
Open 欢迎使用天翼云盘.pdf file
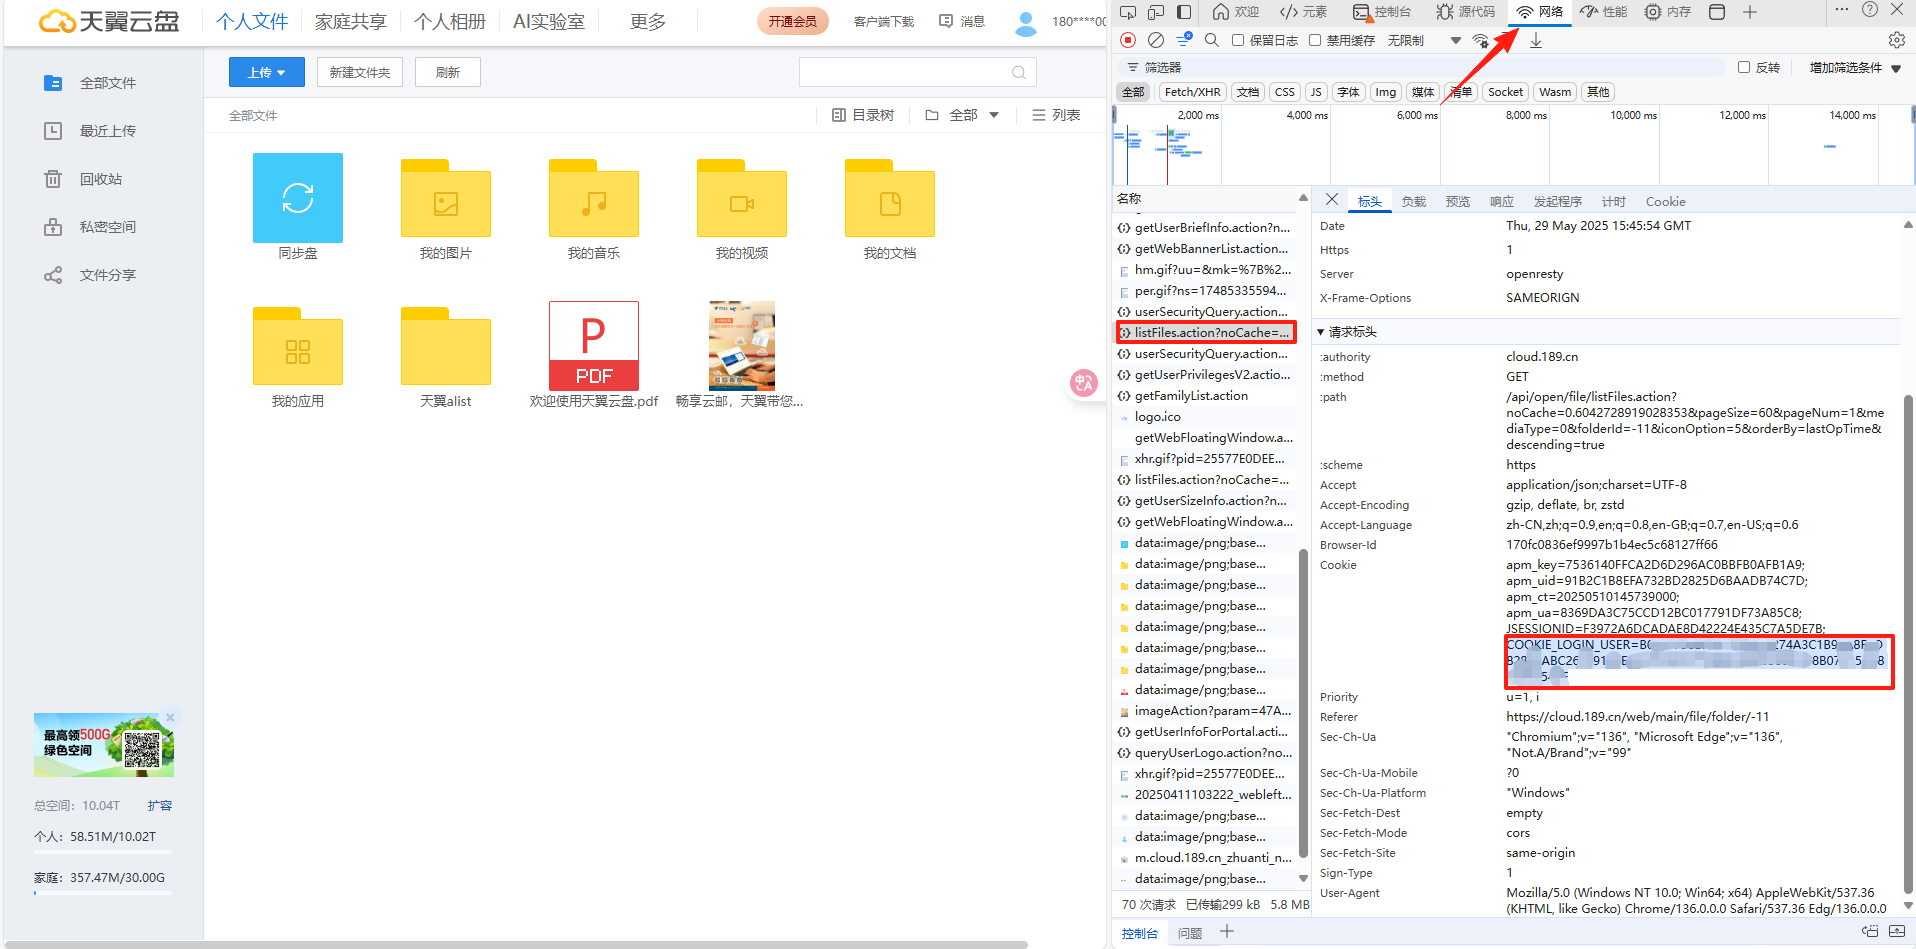pyautogui.click(x=594, y=355)
